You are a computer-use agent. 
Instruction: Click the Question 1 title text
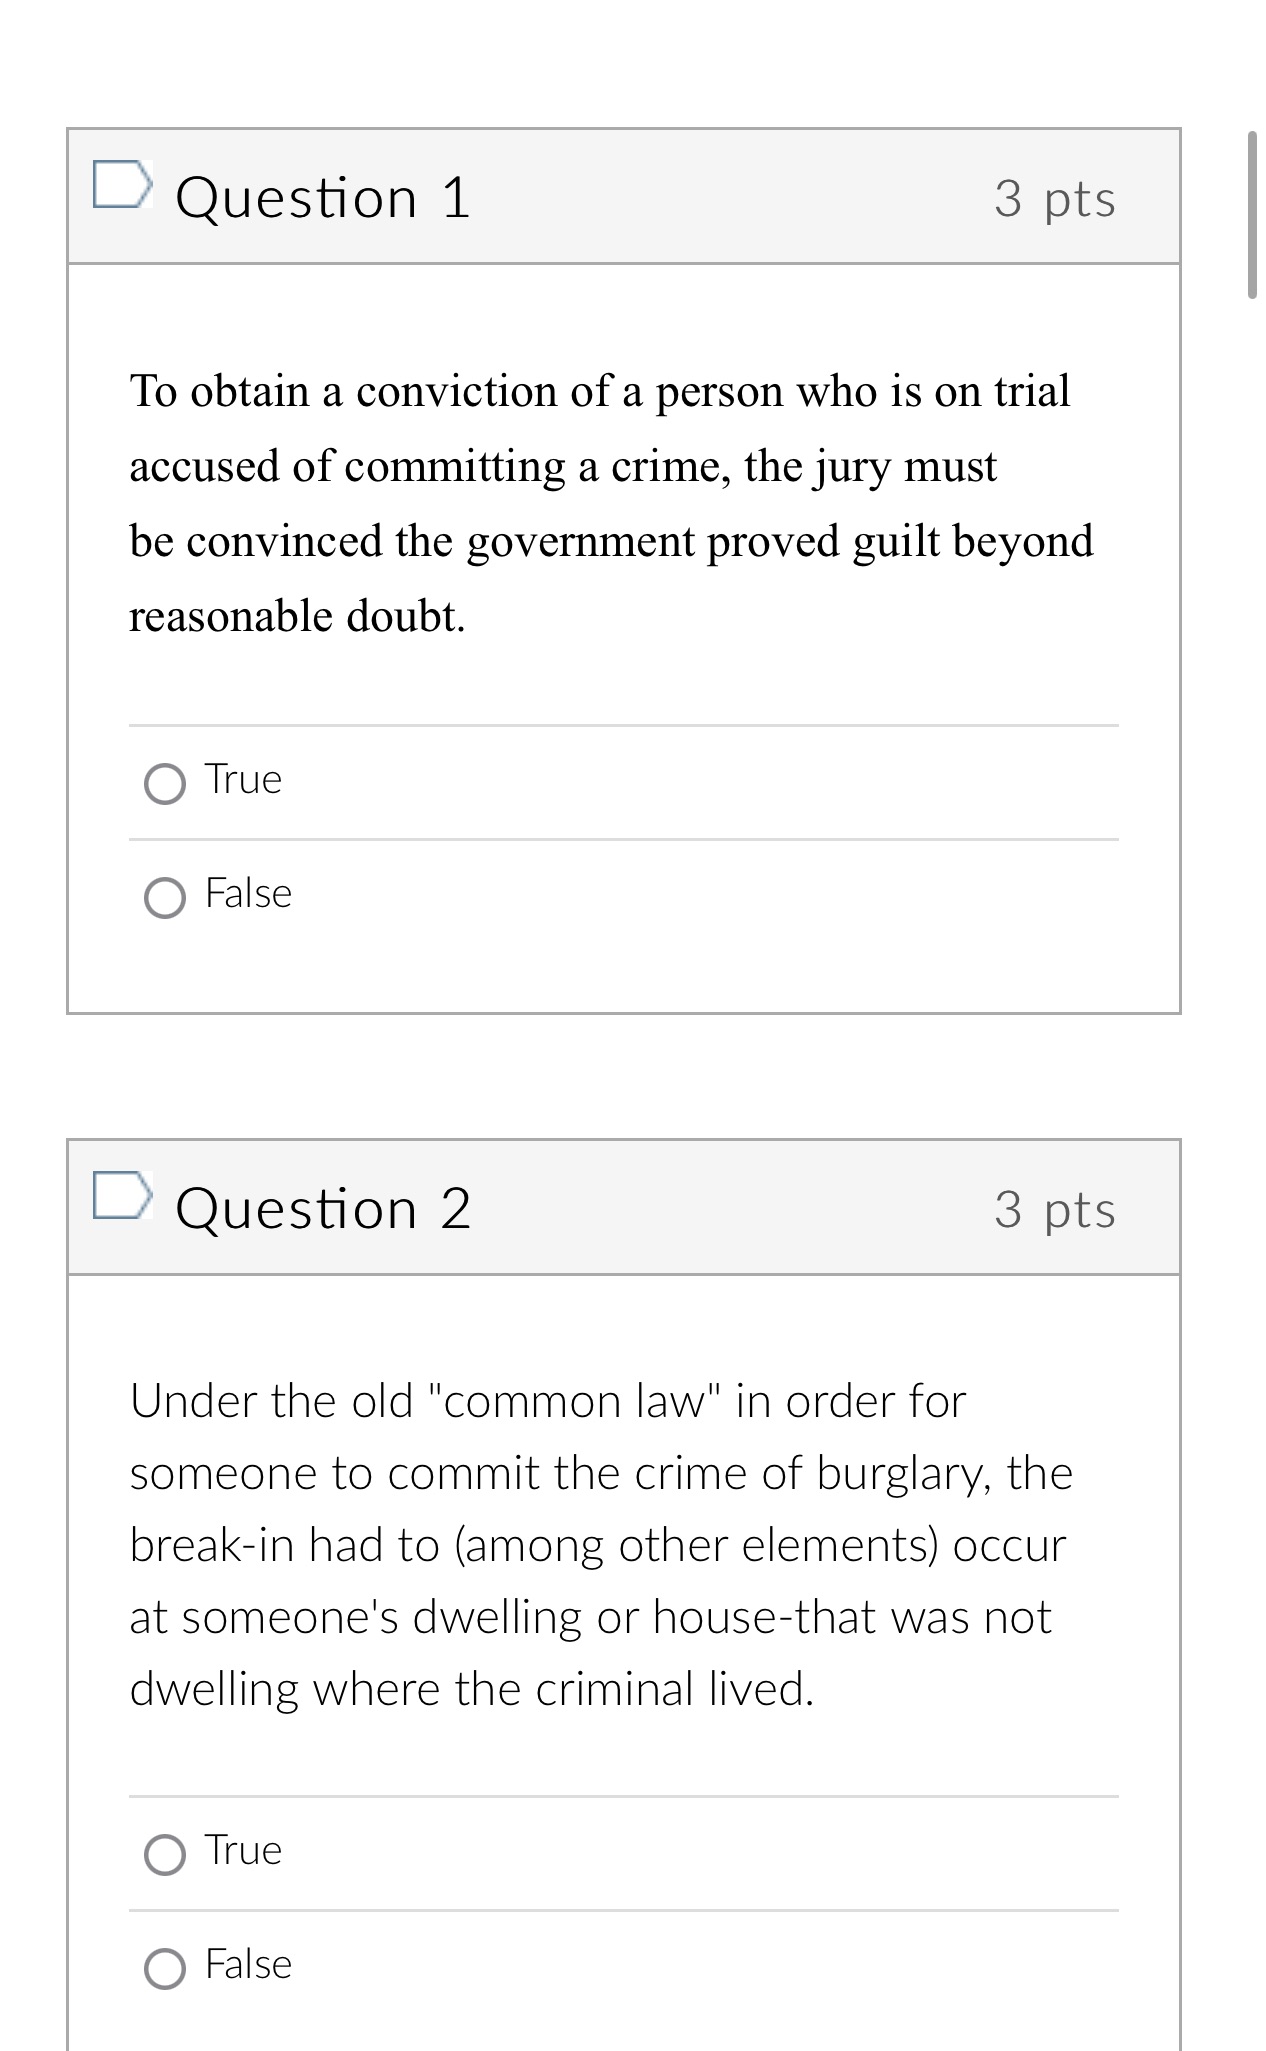tap(322, 196)
